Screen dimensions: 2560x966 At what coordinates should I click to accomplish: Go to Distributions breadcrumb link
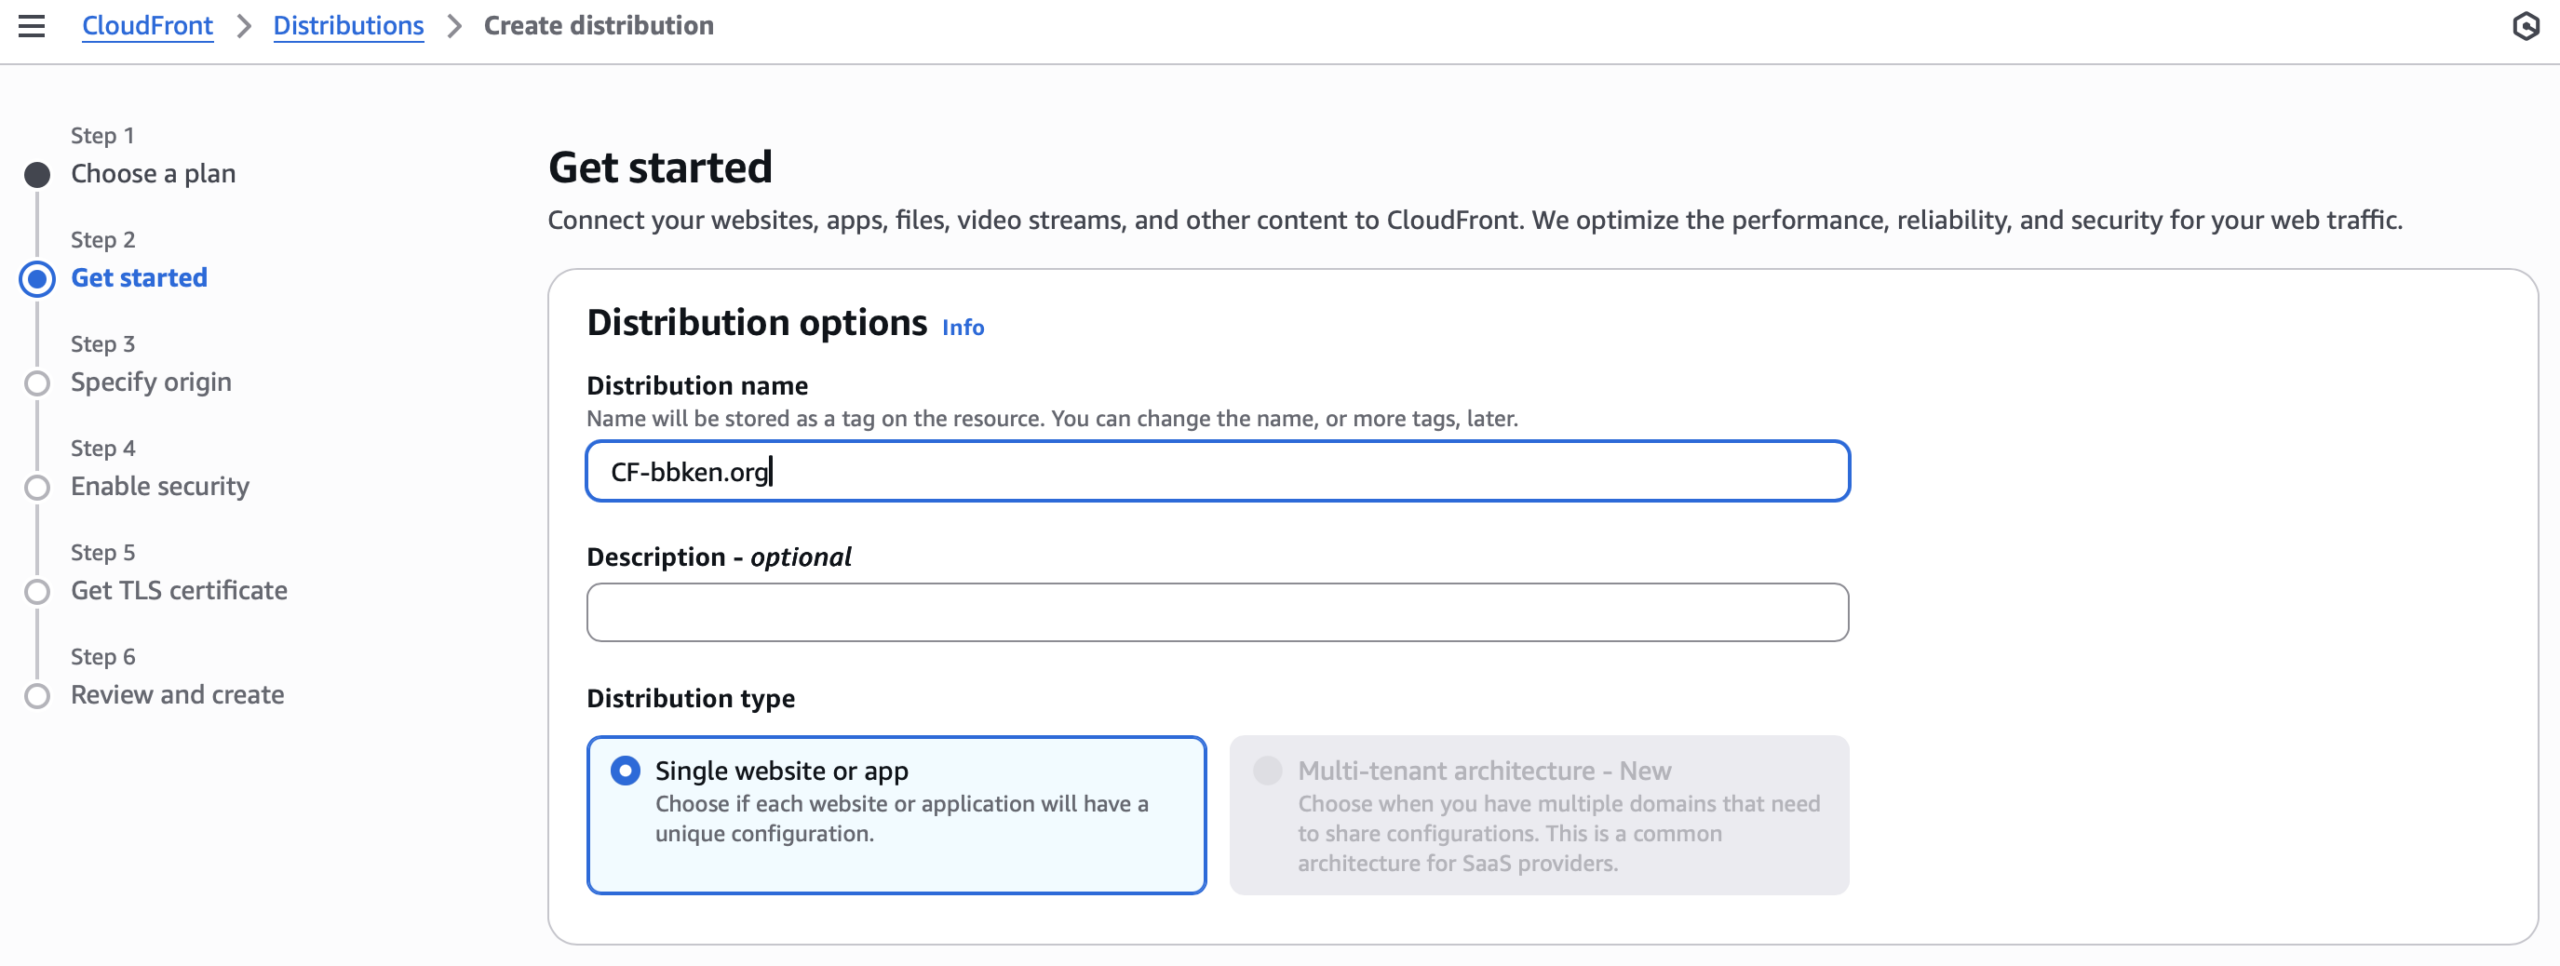[x=348, y=26]
